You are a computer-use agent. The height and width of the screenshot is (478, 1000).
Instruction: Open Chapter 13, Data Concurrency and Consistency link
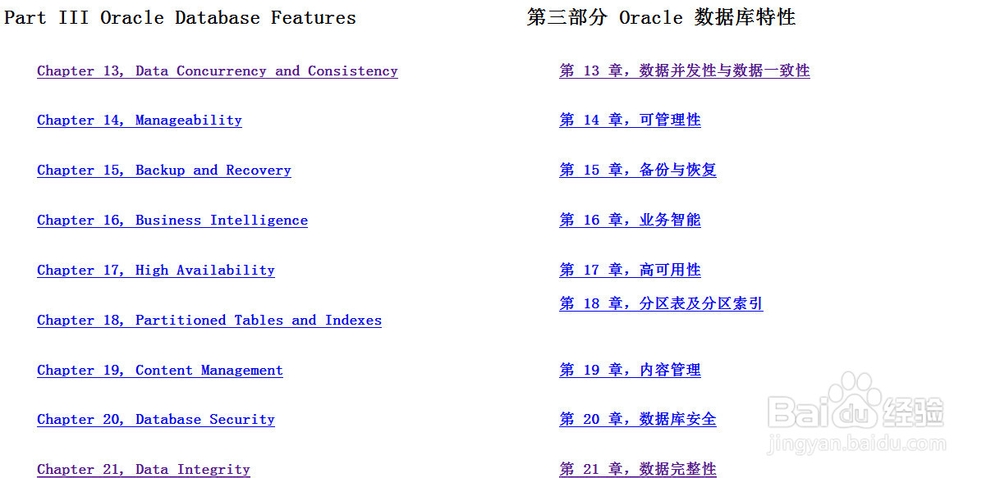[x=217, y=71]
